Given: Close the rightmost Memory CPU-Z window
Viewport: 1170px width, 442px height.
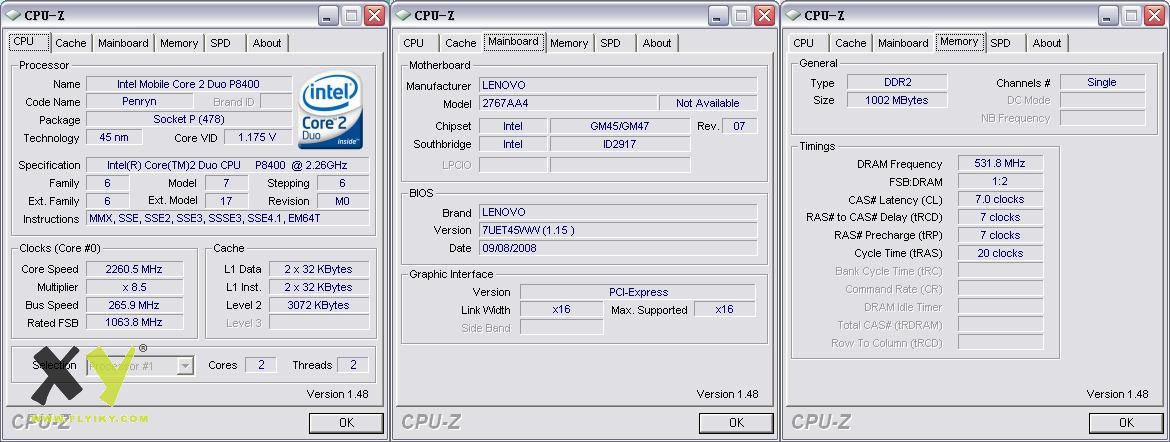Looking at the screenshot, I should pos(1154,15).
